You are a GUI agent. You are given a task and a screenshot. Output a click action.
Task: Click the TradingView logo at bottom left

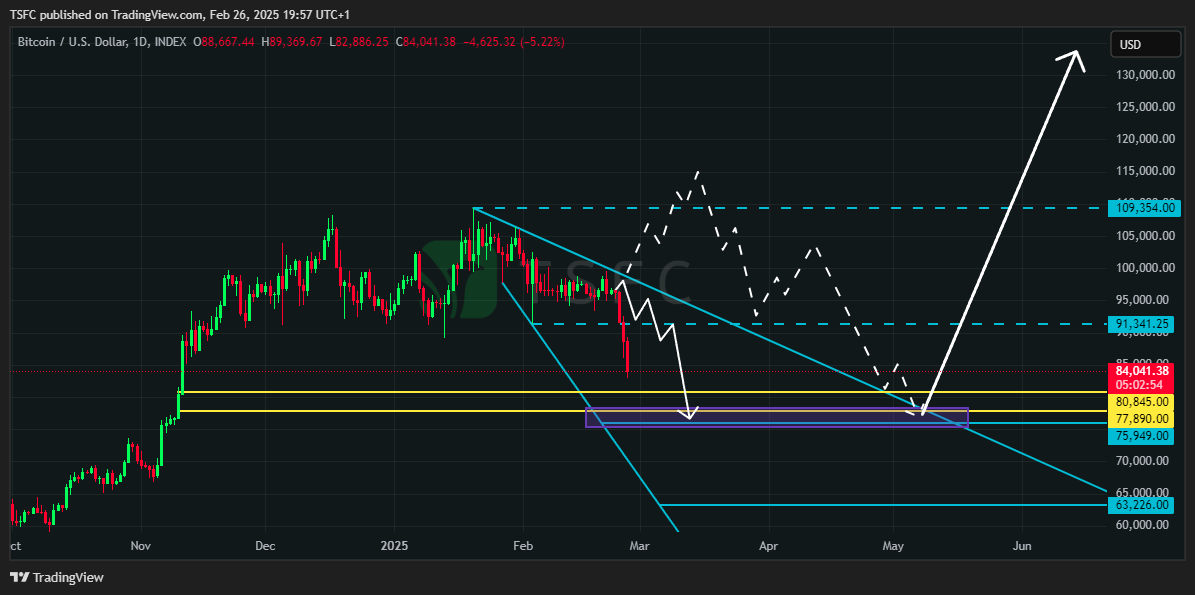(x=57, y=577)
